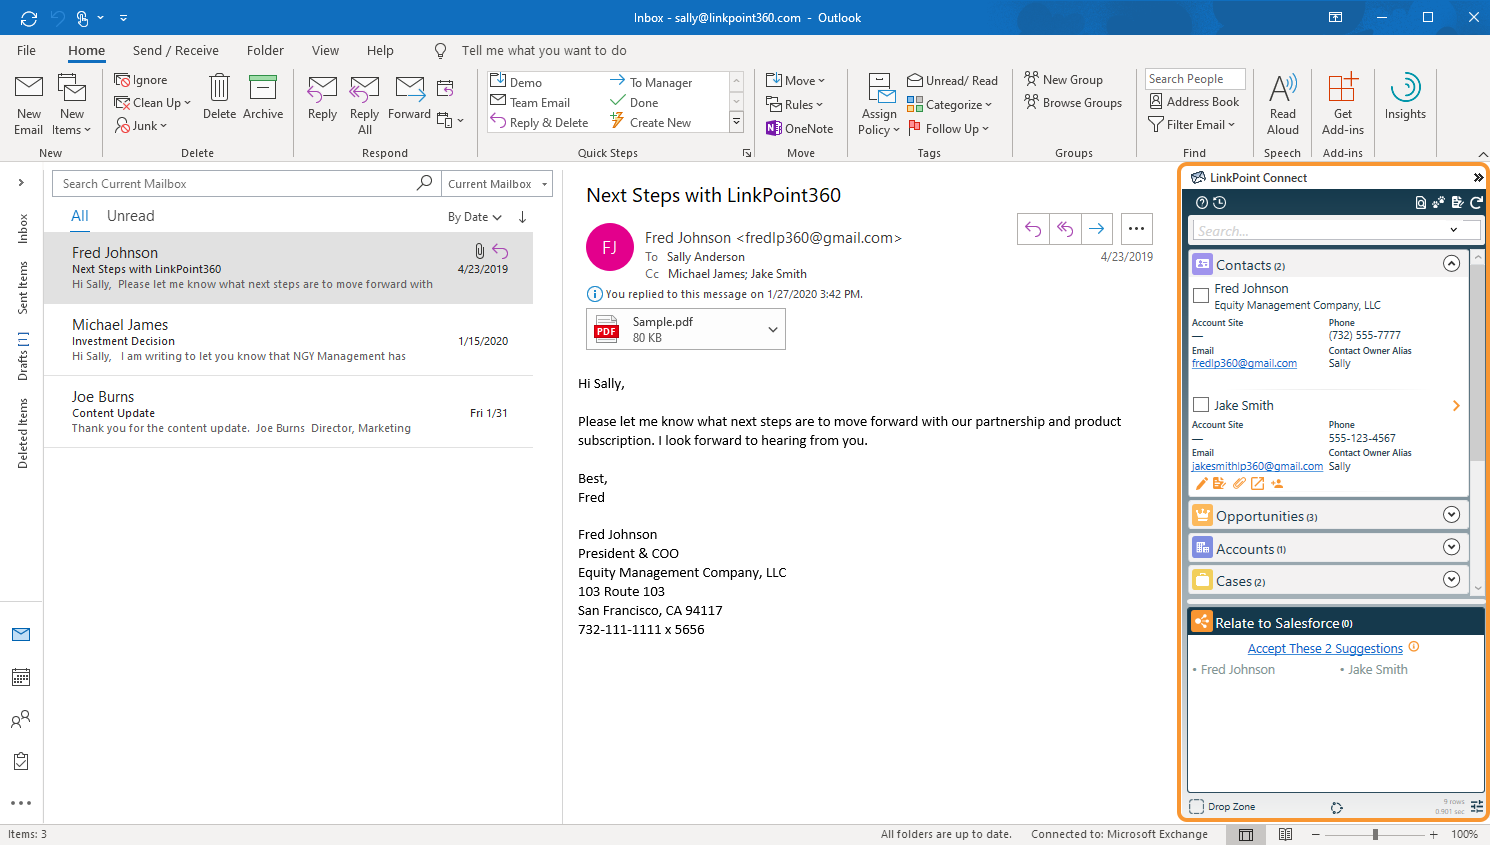Open Follow Up dropdown
The image size is (1490, 845).
click(x=948, y=128)
